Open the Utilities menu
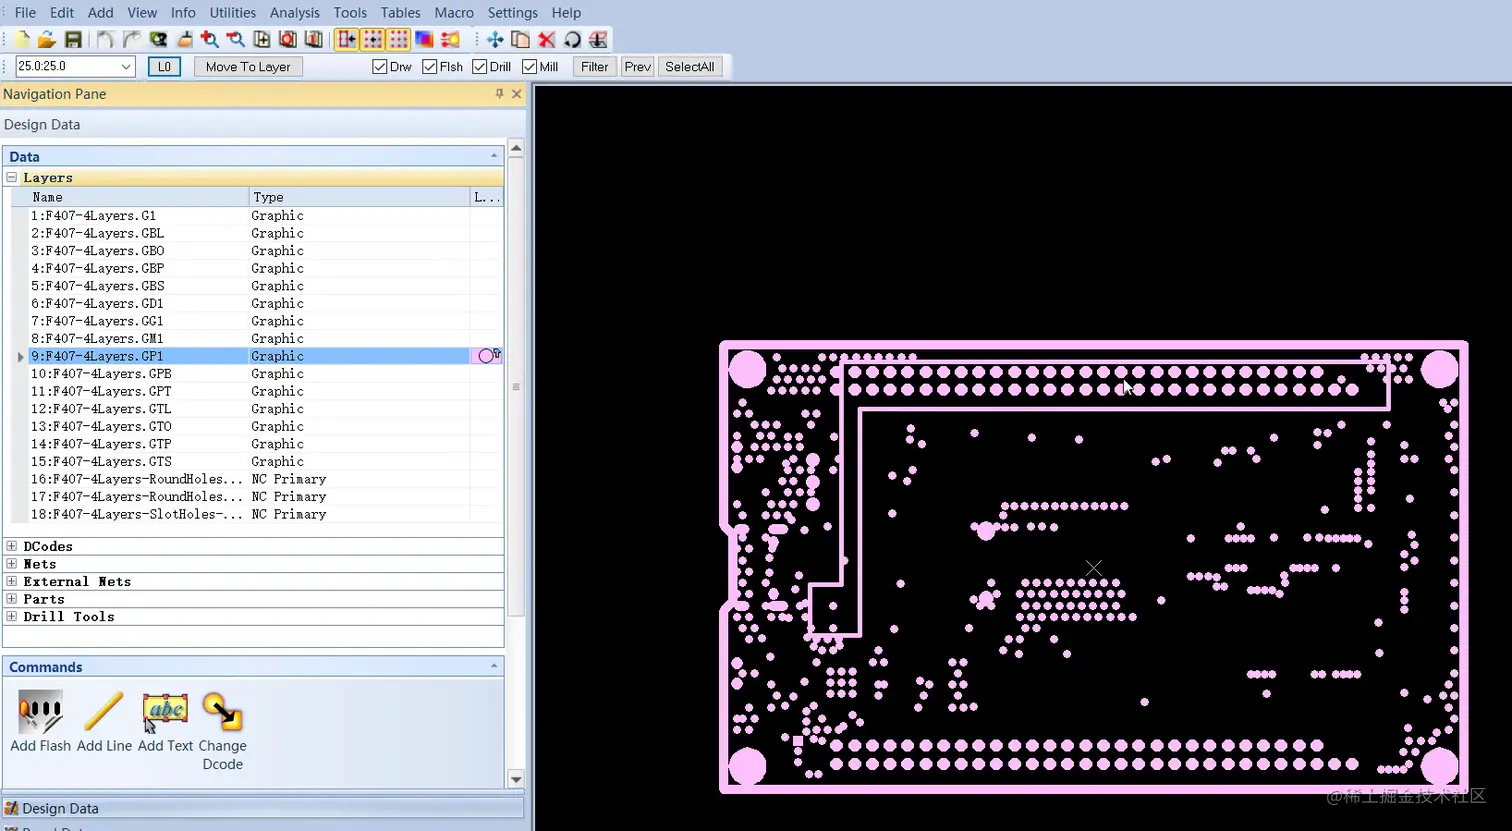The height and width of the screenshot is (831, 1512). (x=233, y=13)
